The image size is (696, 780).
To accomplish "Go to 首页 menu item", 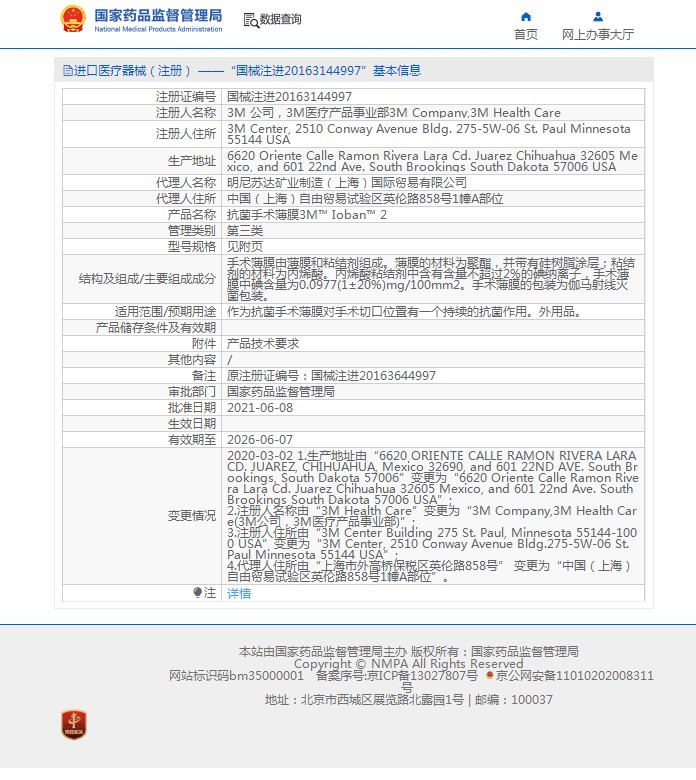I will pos(526,34).
